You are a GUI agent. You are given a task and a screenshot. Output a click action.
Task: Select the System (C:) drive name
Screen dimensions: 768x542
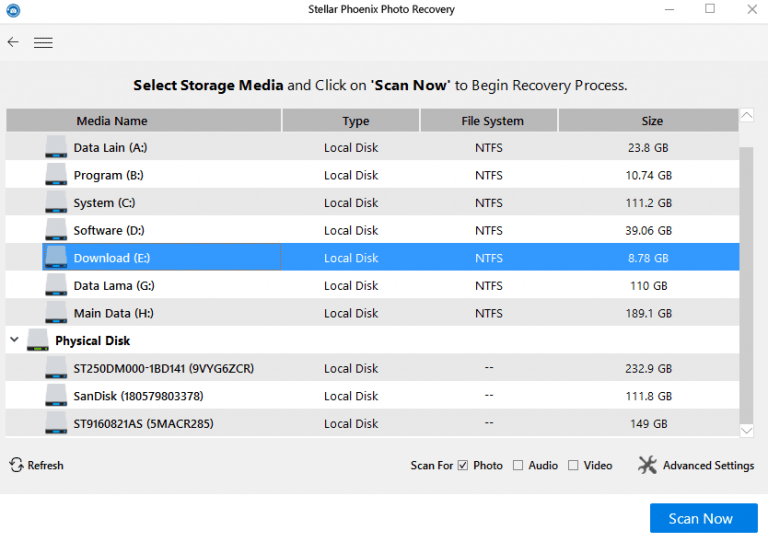104,203
